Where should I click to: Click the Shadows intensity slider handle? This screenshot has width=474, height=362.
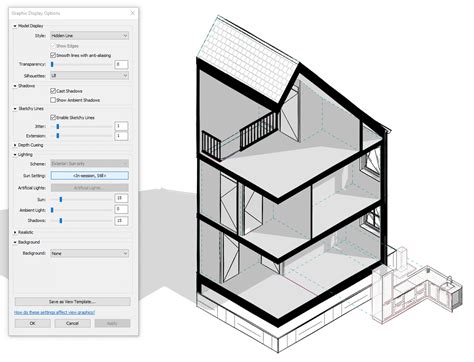click(x=61, y=221)
